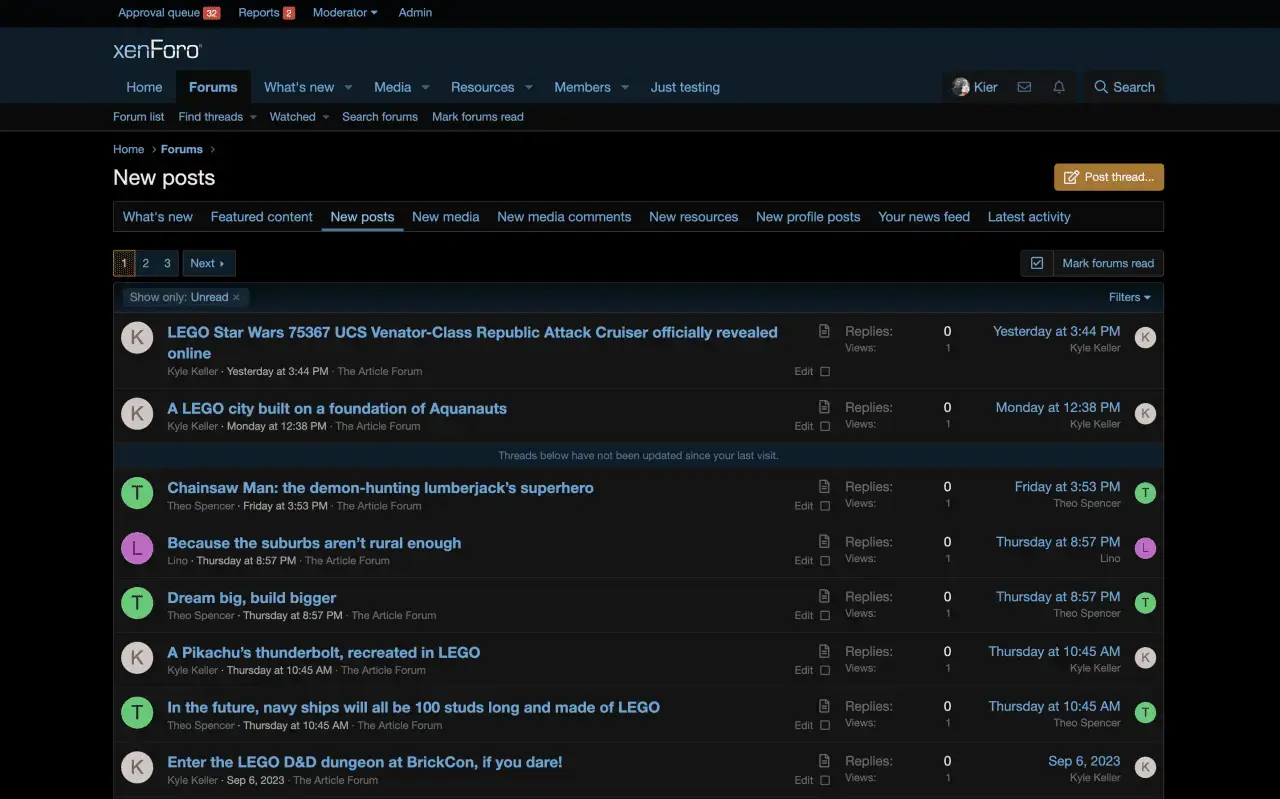The width and height of the screenshot is (1280, 799).
Task: Select the Chainsaw Man thread checkbox
Action: point(825,506)
